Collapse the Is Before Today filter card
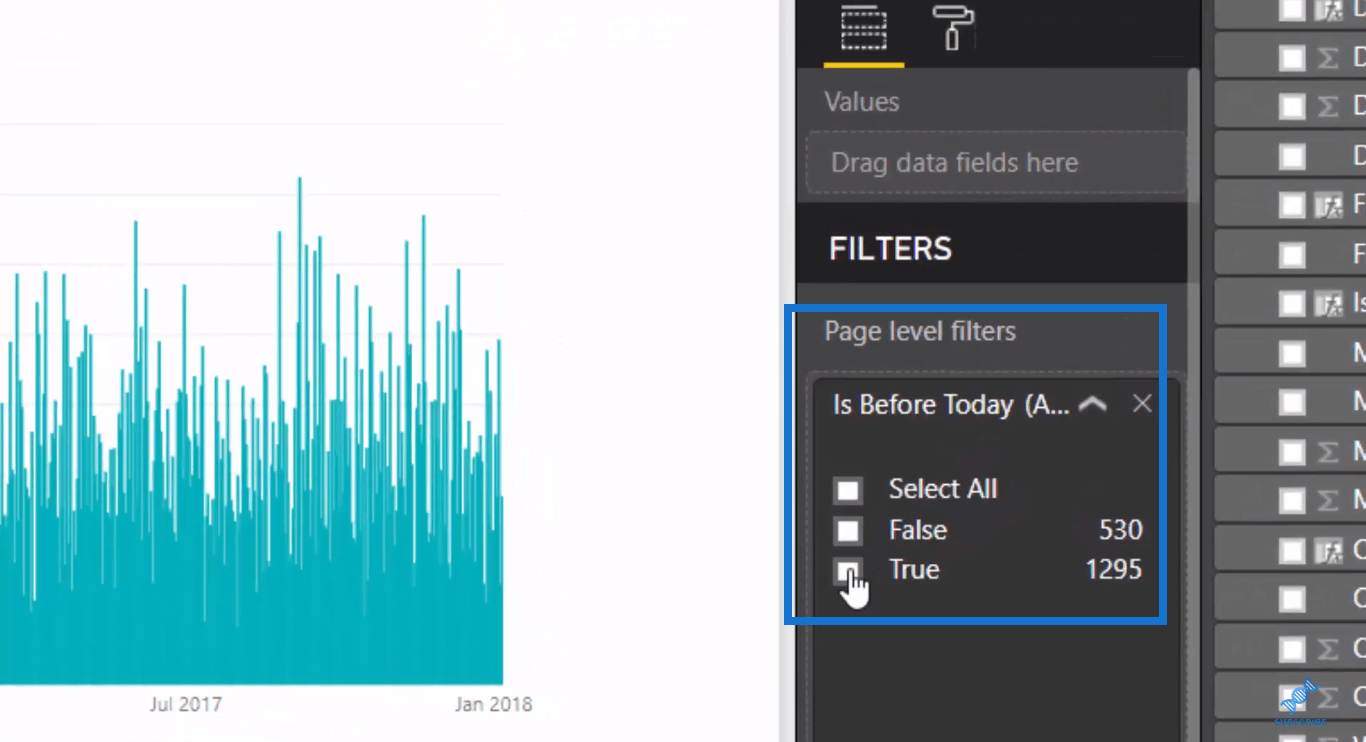This screenshot has height=742, width=1366. pyautogui.click(x=1093, y=404)
